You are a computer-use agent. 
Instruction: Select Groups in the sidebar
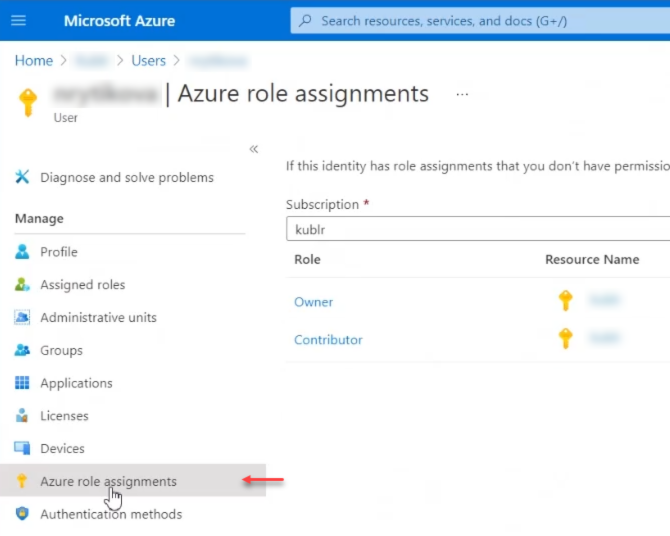pyautogui.click(x=62, y=350)
